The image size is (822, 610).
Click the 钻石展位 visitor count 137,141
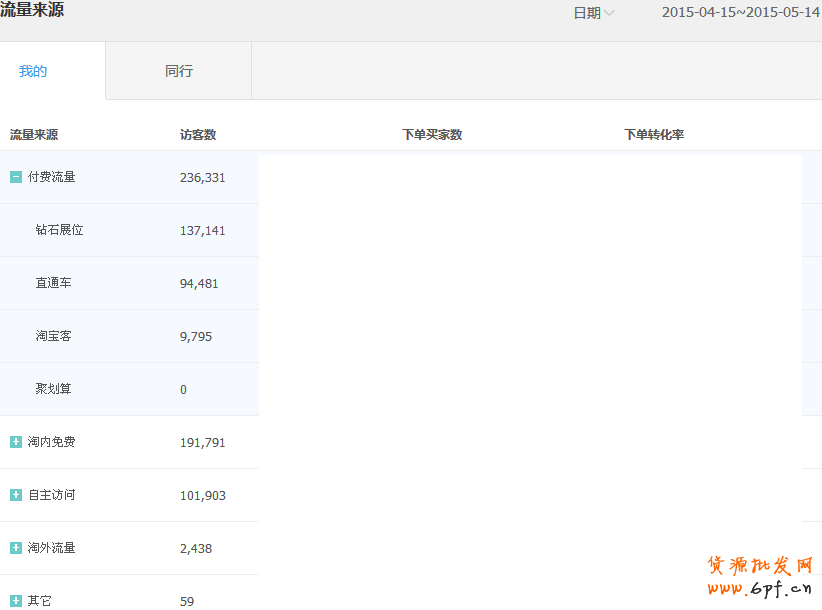203,231
